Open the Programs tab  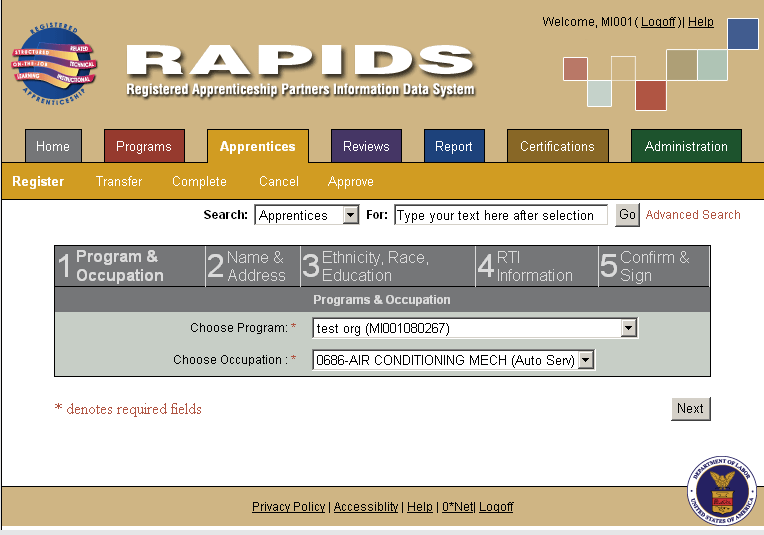tap(144, 146)
